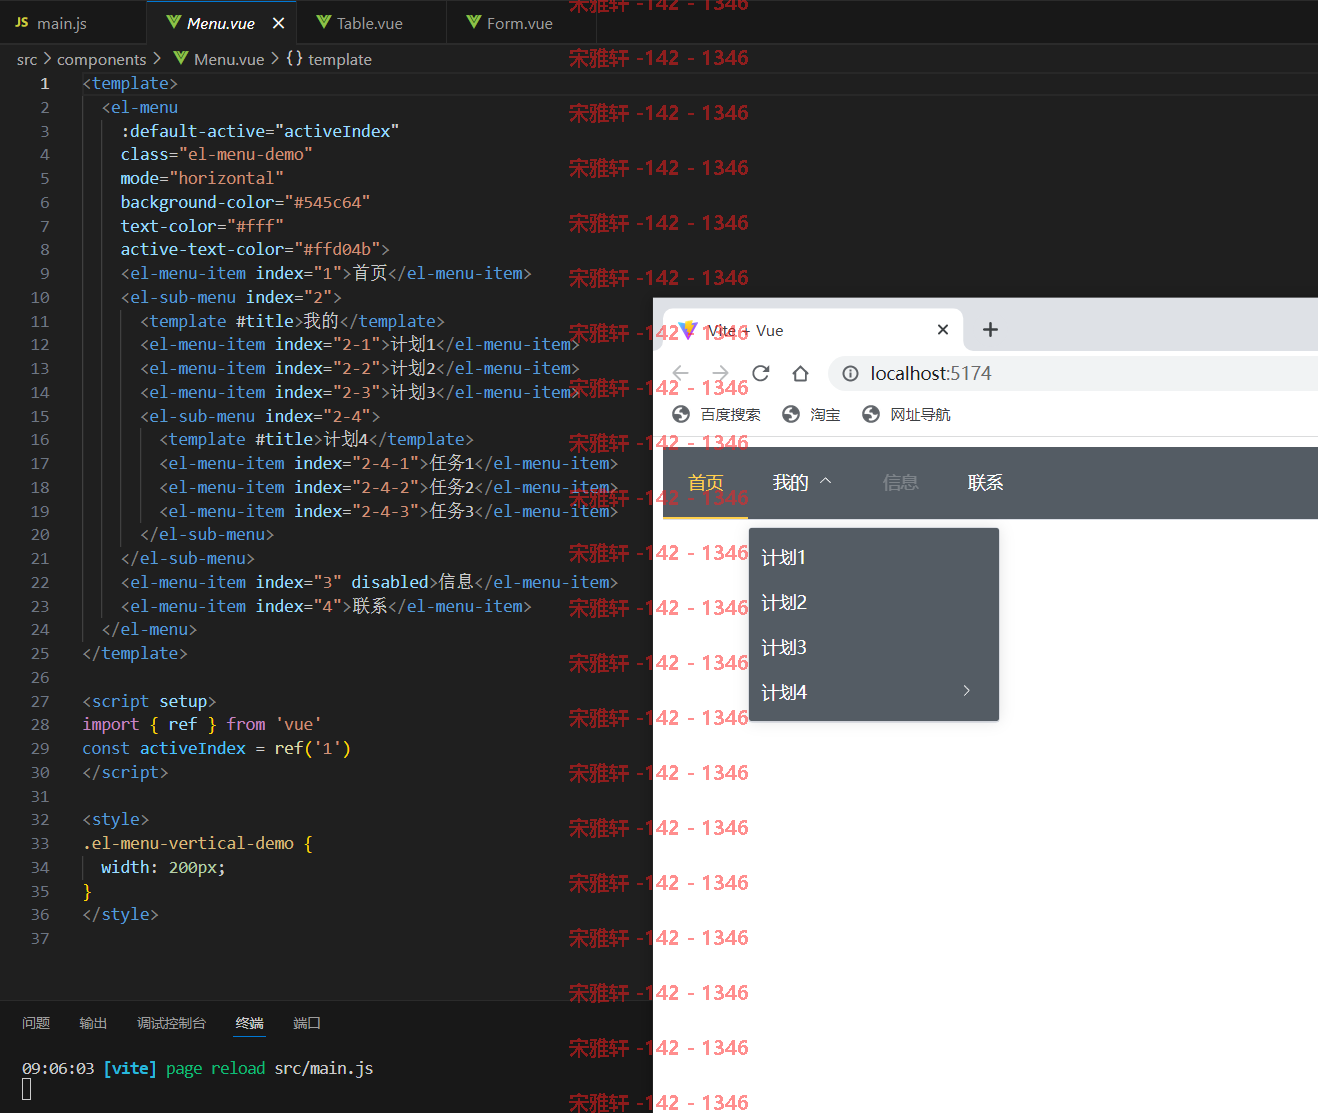Click line number 27 in the gutter
The height and width of the screenshot is (1113, 1318).
tap(40, 701)
